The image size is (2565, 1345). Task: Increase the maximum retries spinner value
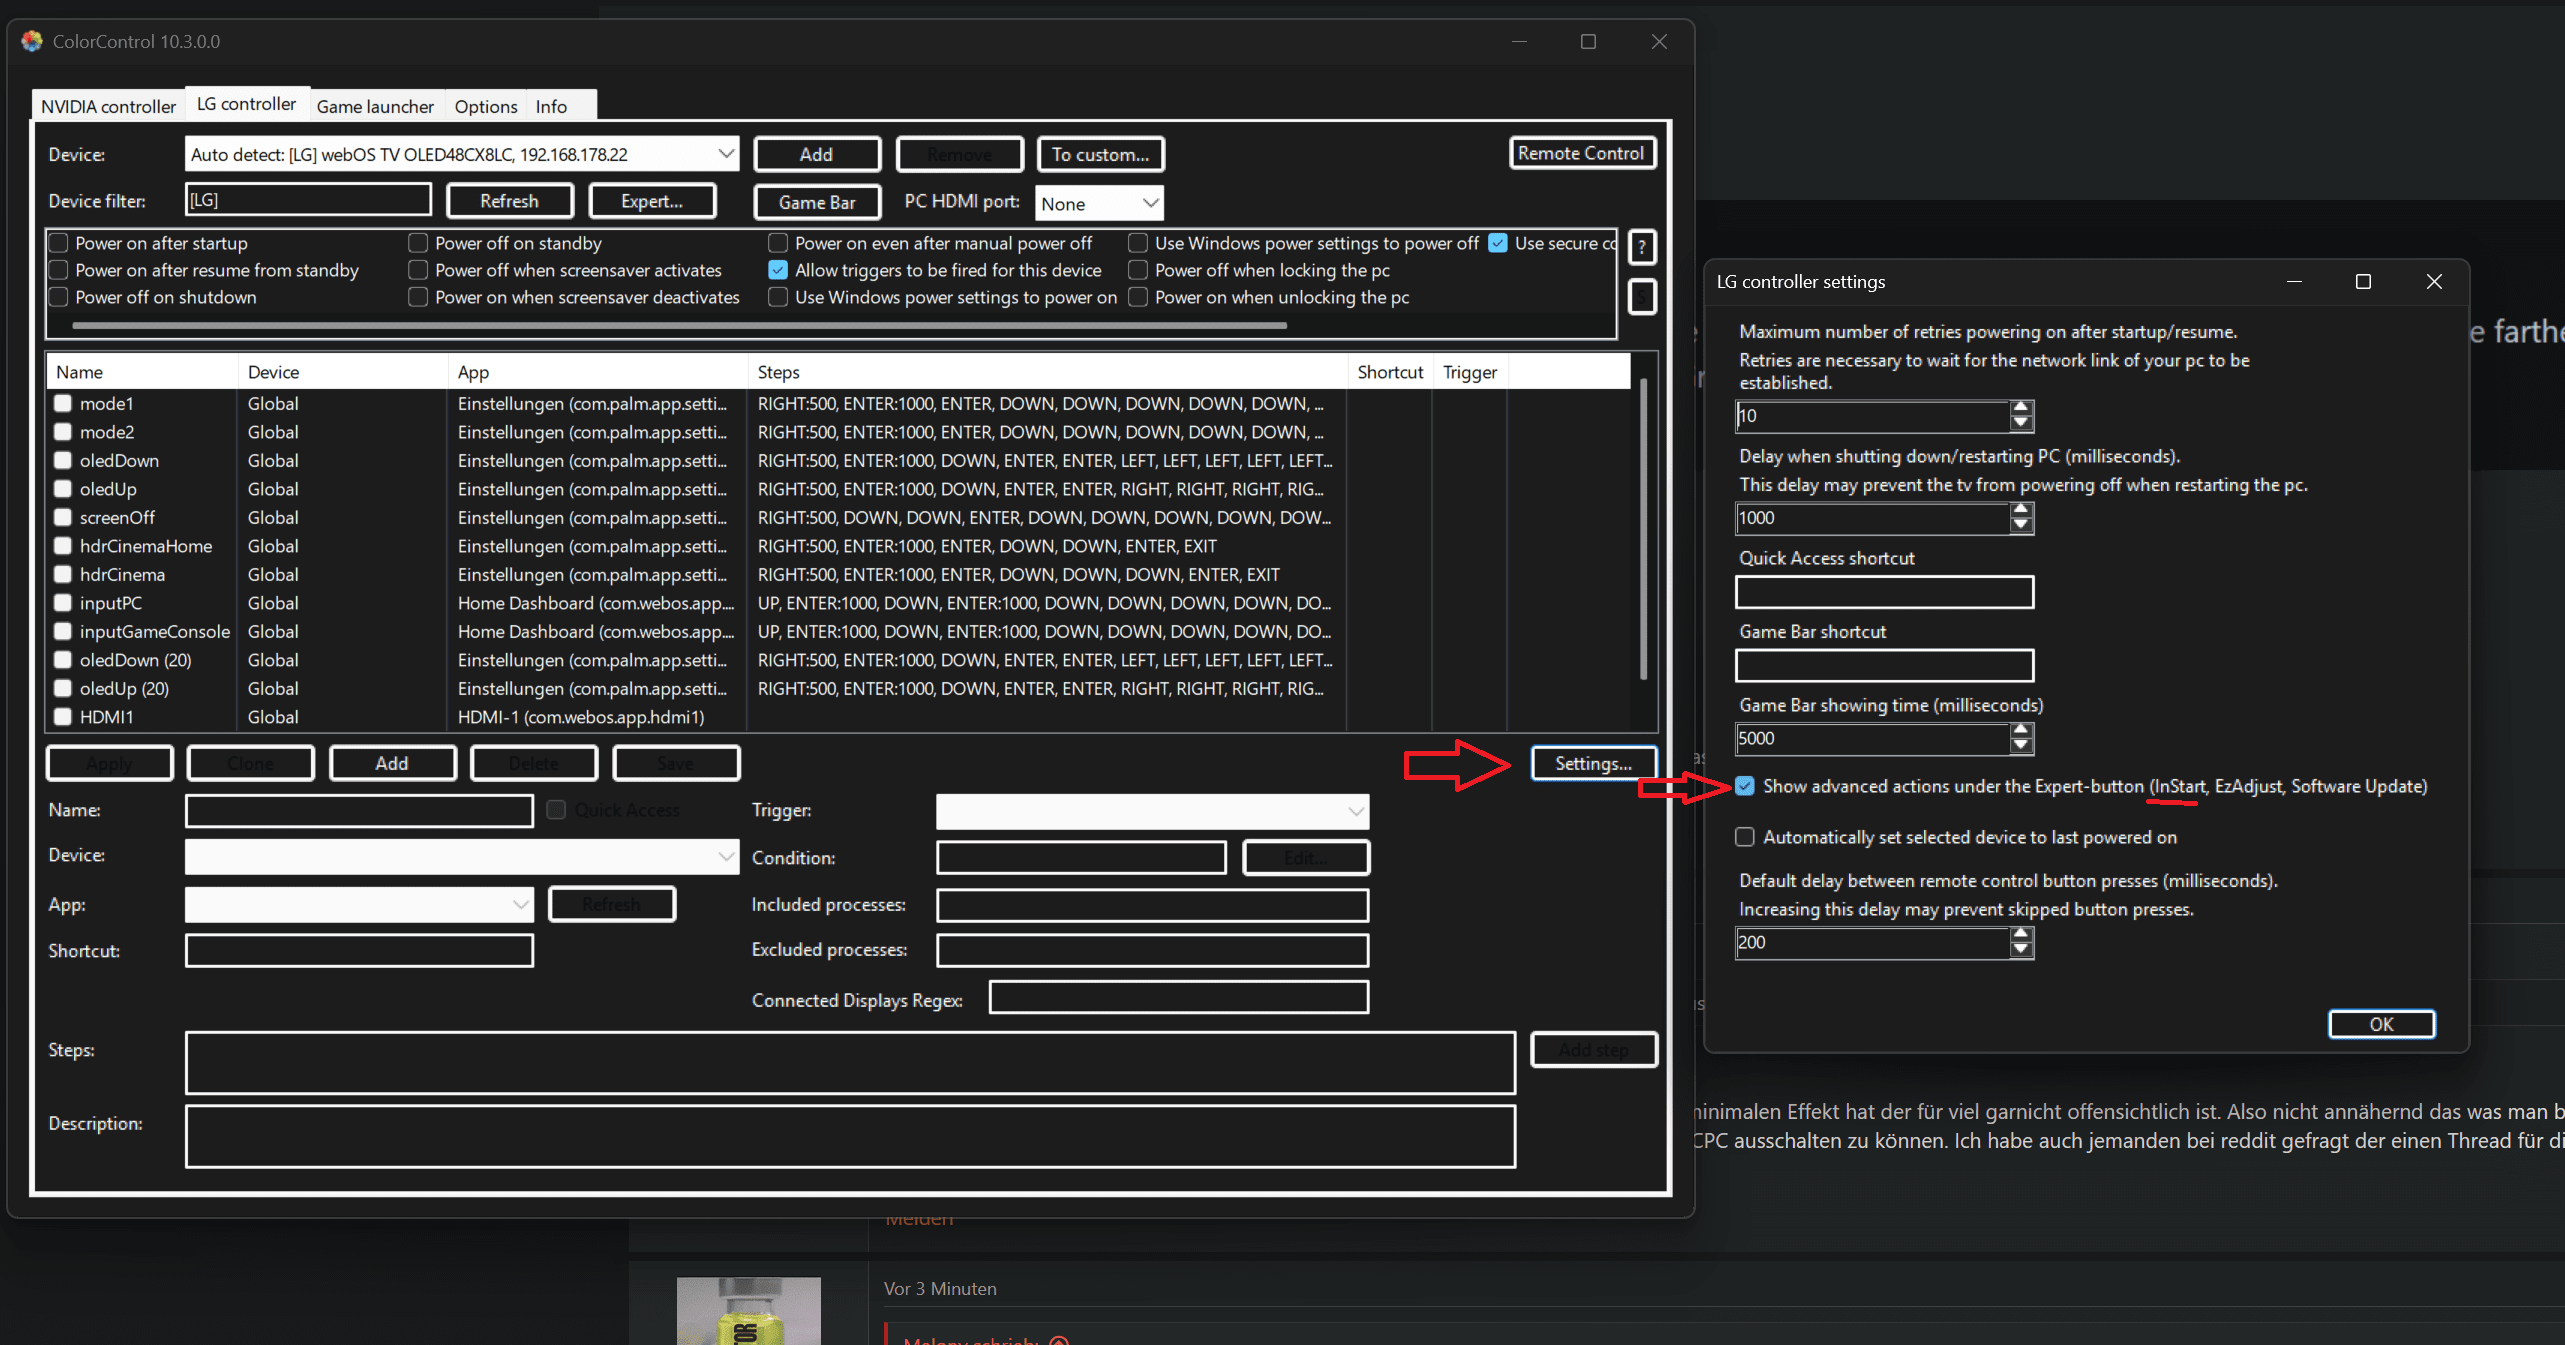pos(2021,407)
